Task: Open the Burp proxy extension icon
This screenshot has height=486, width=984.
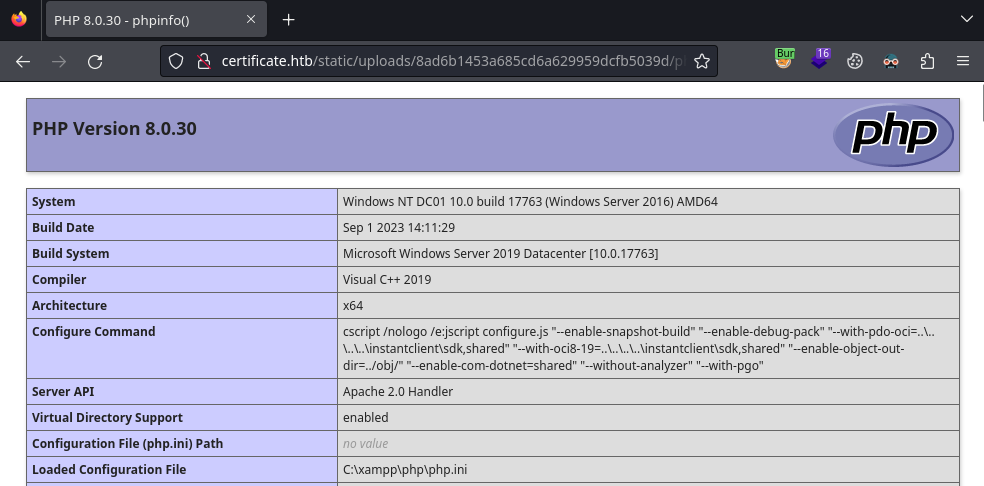Action: pos(784,60)
